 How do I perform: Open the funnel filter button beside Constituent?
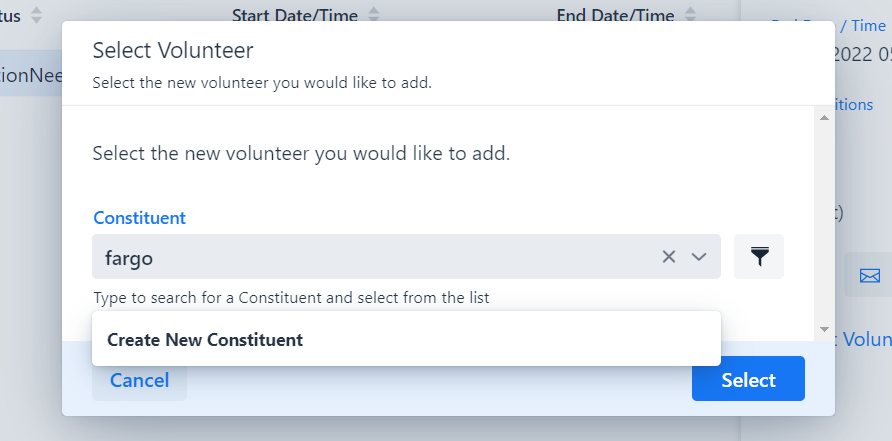click(759, 257)
